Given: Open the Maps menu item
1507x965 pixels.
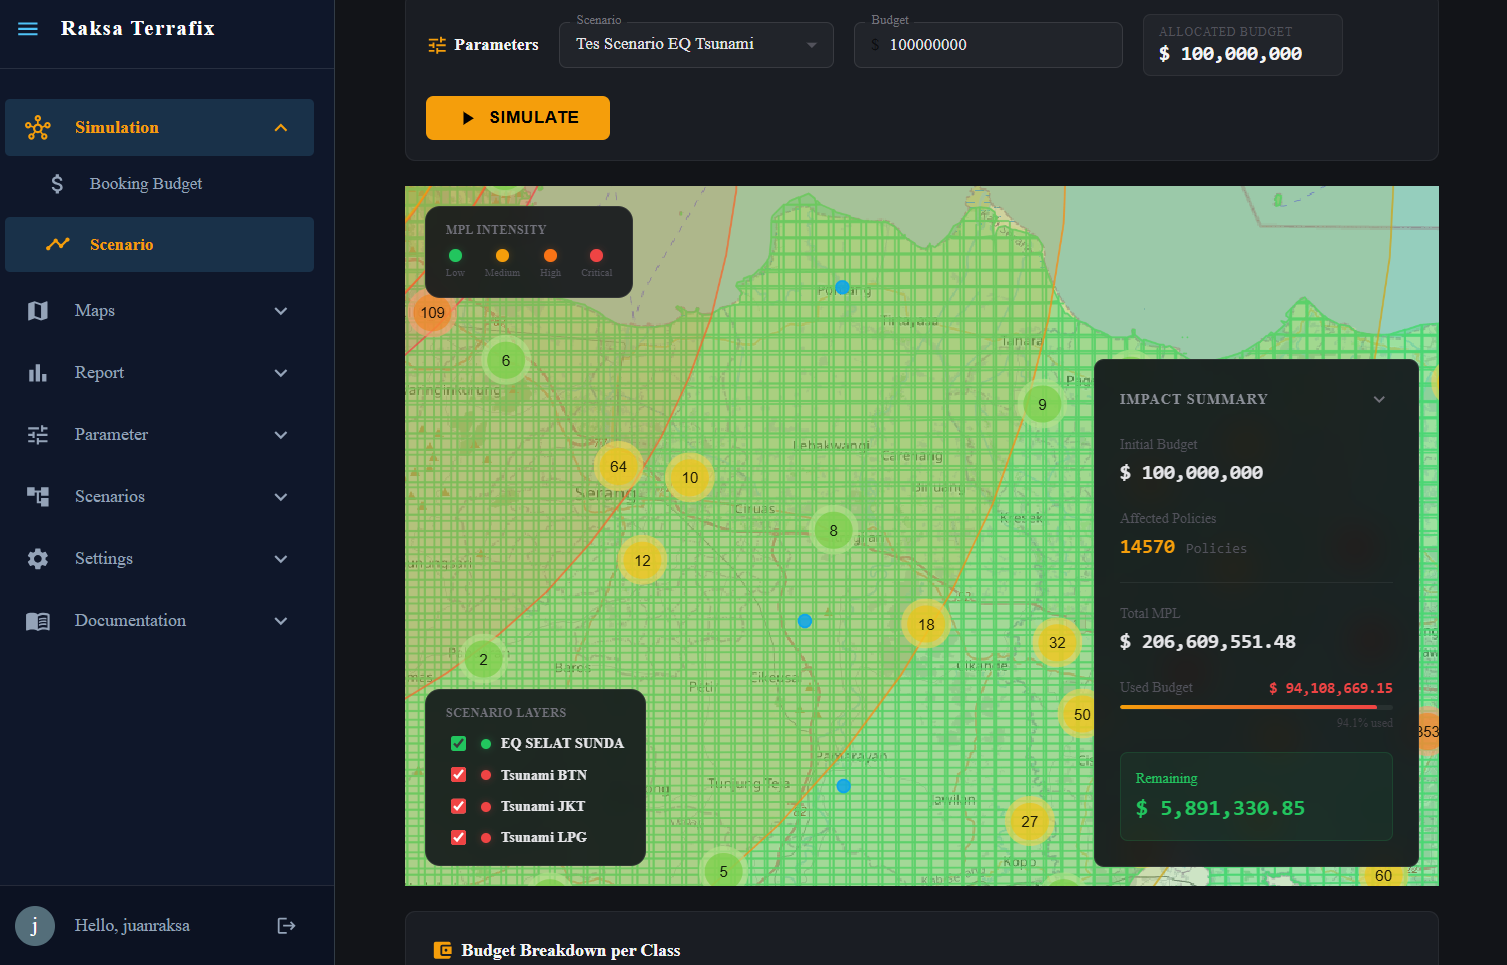Looking at the screenshot, I should 160,311.
